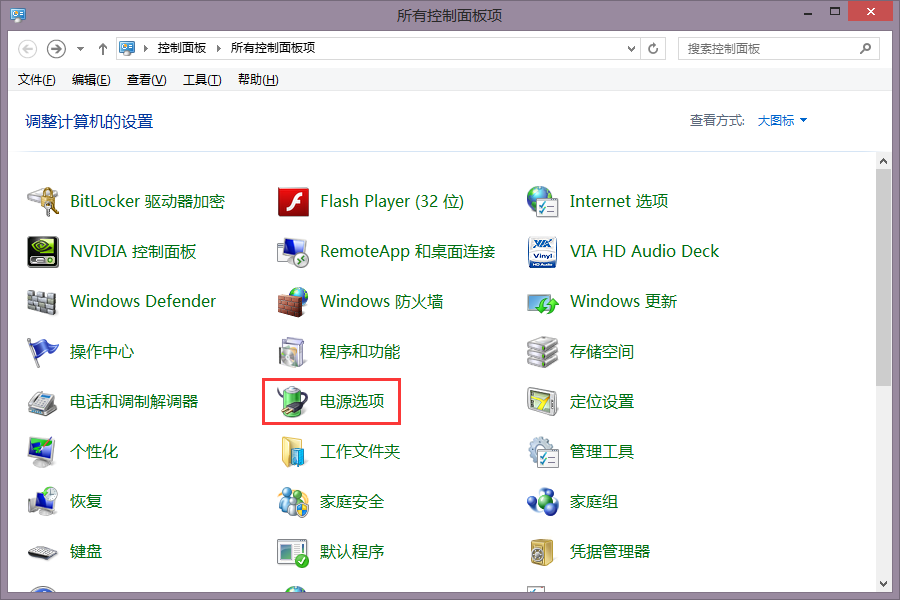900x600 pixels.
Task: Click the 管理工具 gear icon
Action: (543, 451)
